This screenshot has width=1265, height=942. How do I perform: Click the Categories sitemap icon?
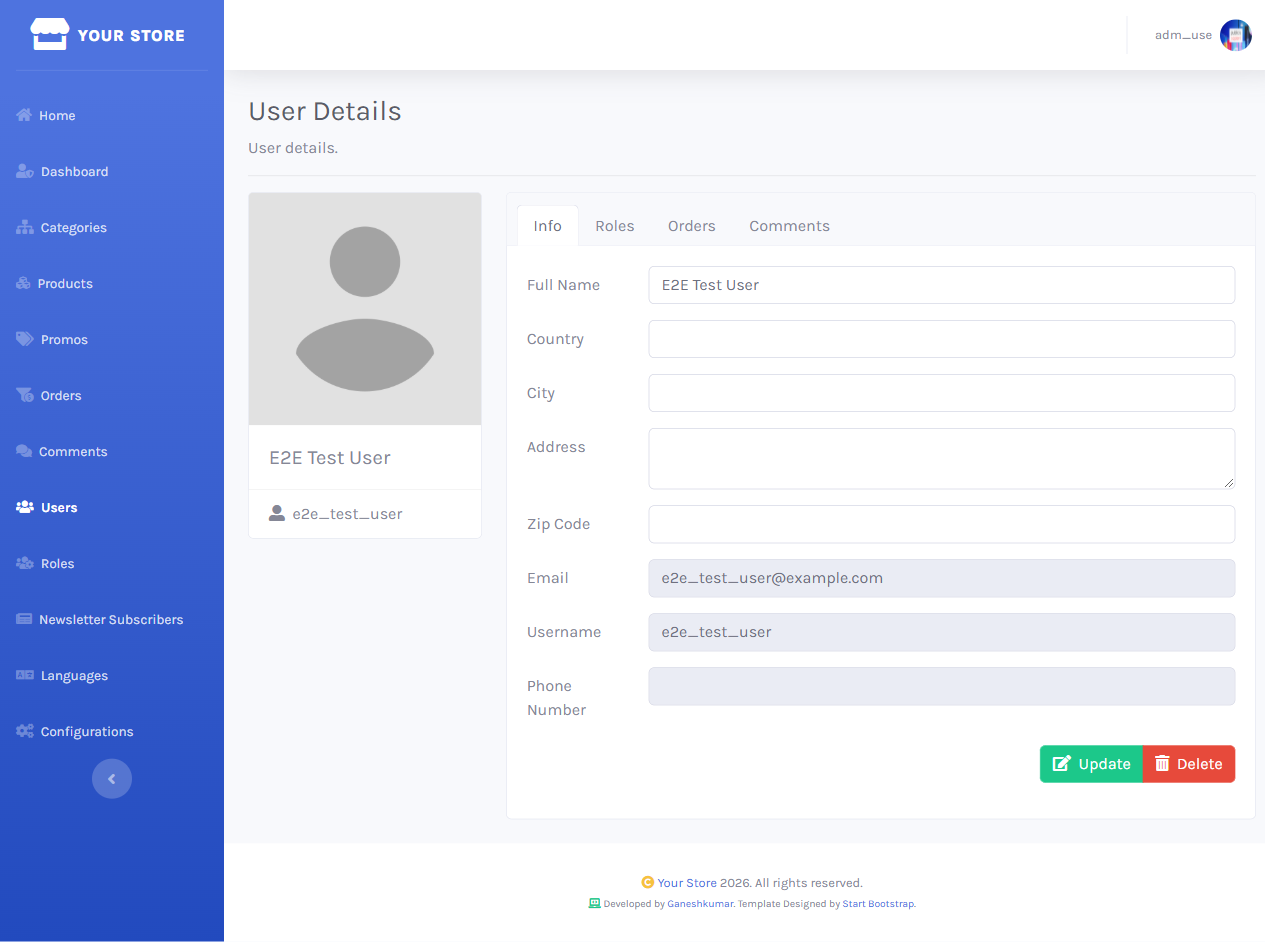[x=25, y=227]
